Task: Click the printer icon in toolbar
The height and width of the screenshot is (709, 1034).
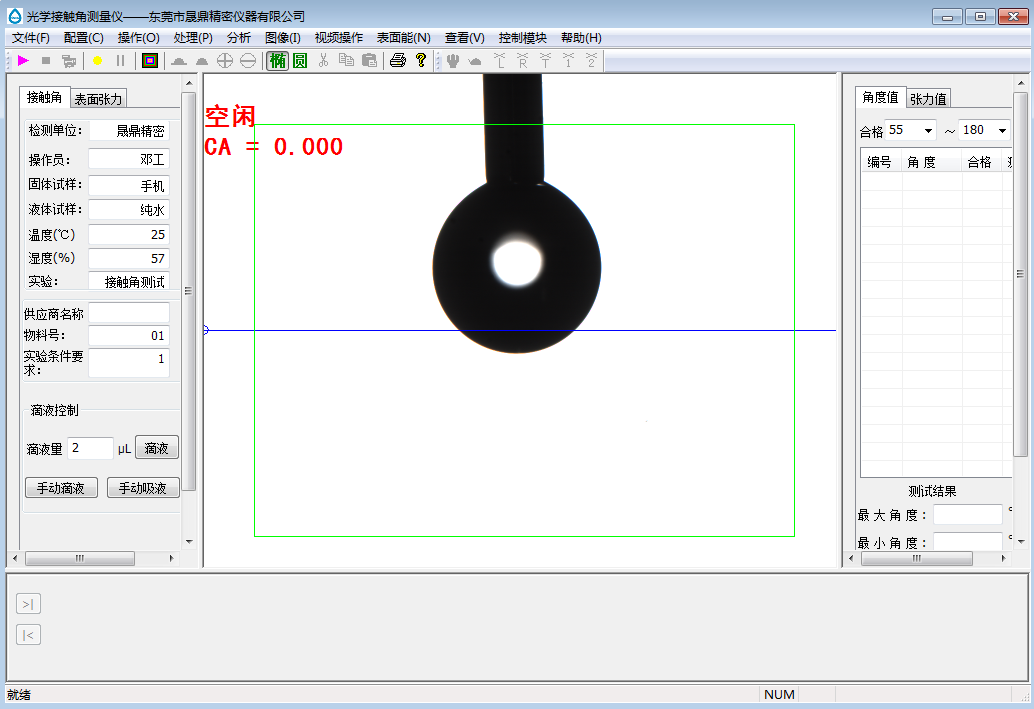Action: point(397,61)
